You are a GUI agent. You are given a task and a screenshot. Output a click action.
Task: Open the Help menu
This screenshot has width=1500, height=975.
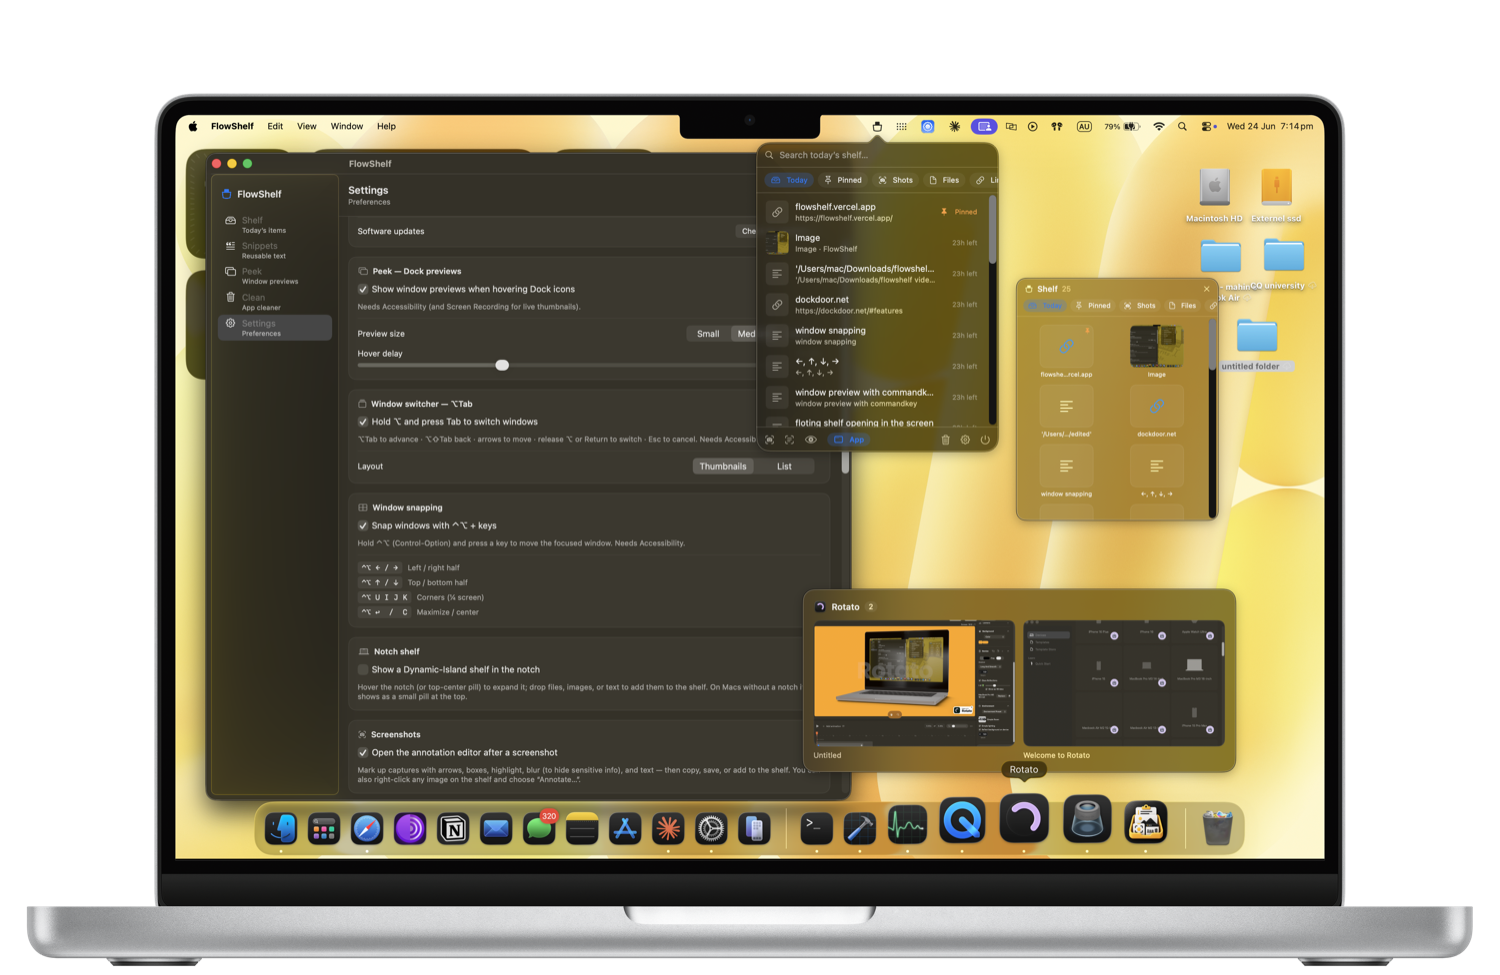pyautogui.click(x=386, y=127)
